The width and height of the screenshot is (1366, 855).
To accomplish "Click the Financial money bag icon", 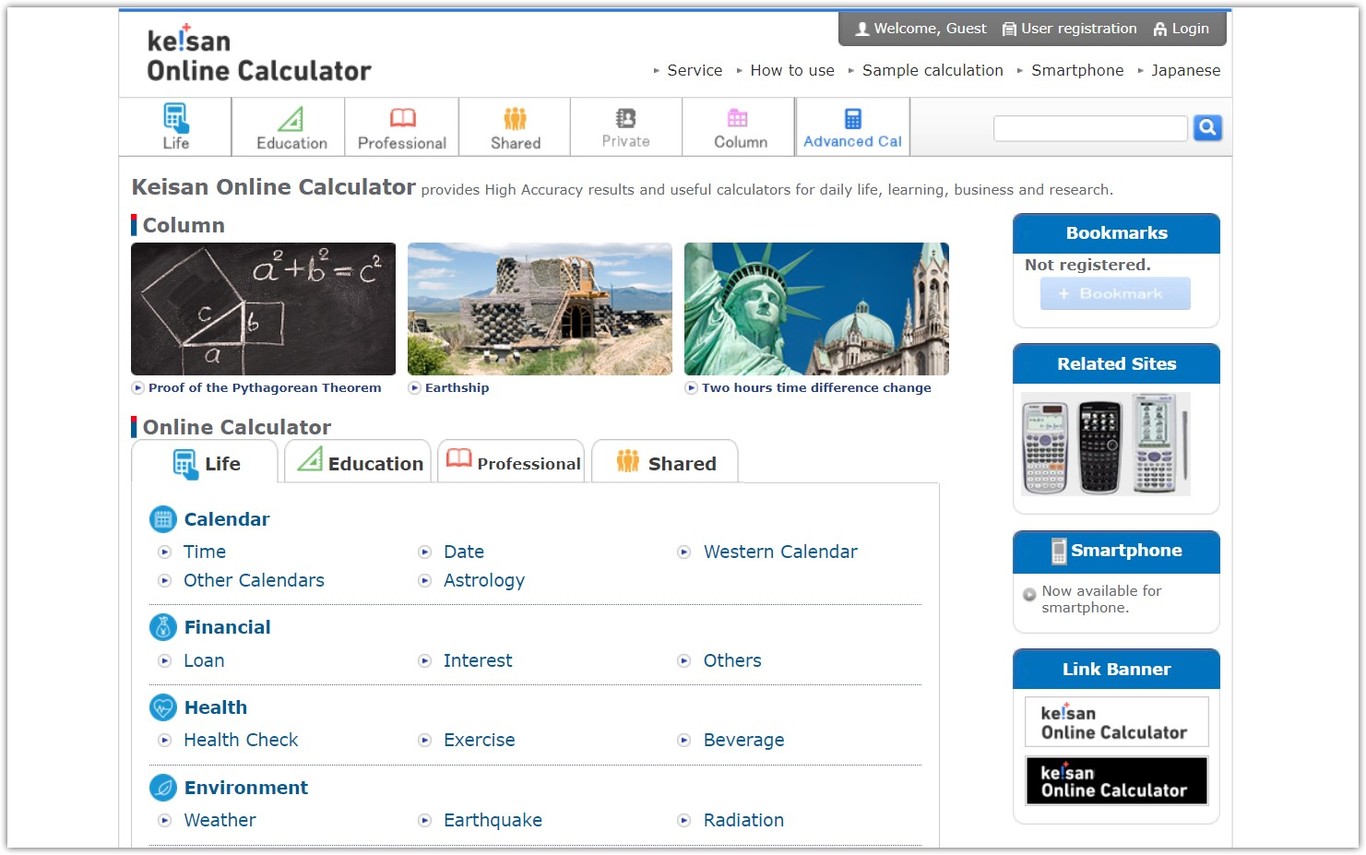I will pos(163,627).
